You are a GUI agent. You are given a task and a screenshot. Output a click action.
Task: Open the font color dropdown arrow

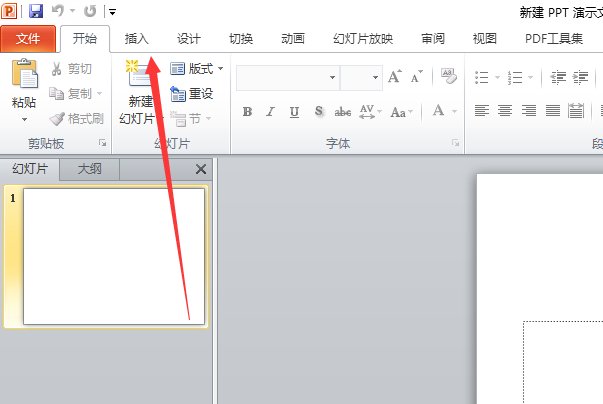[454, 112]
